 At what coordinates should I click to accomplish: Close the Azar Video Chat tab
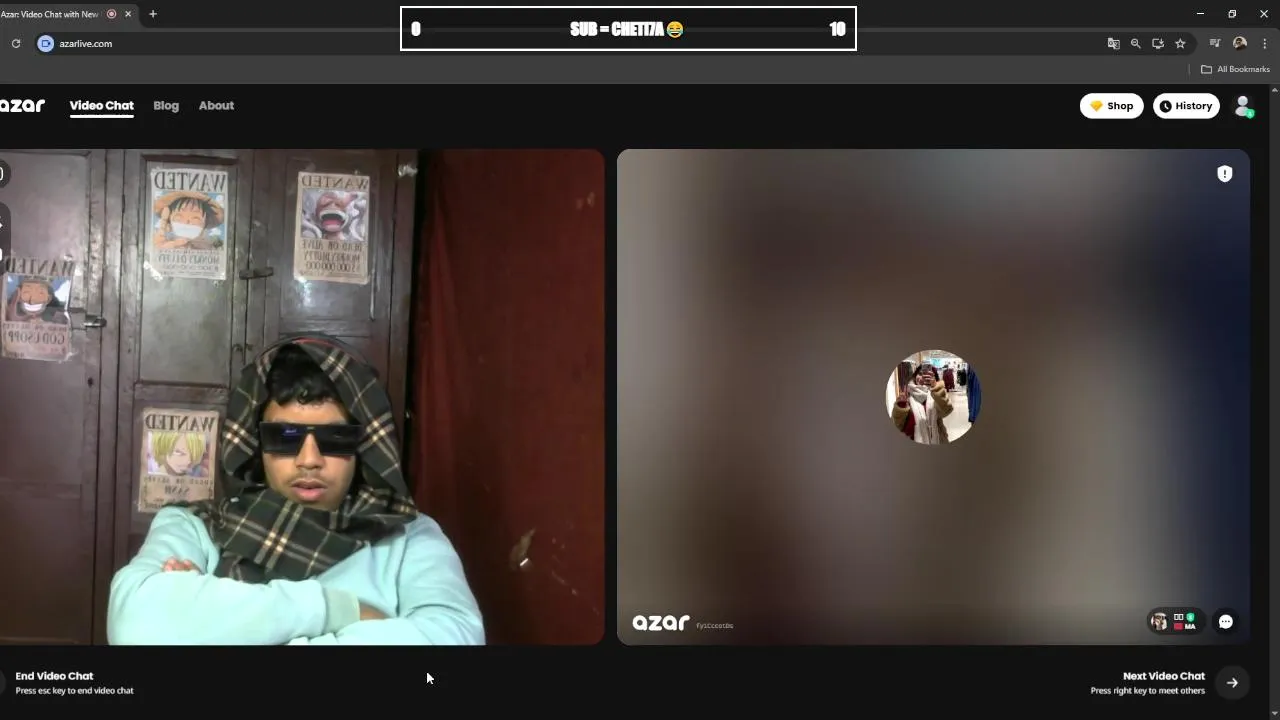(x=128, y=14)
